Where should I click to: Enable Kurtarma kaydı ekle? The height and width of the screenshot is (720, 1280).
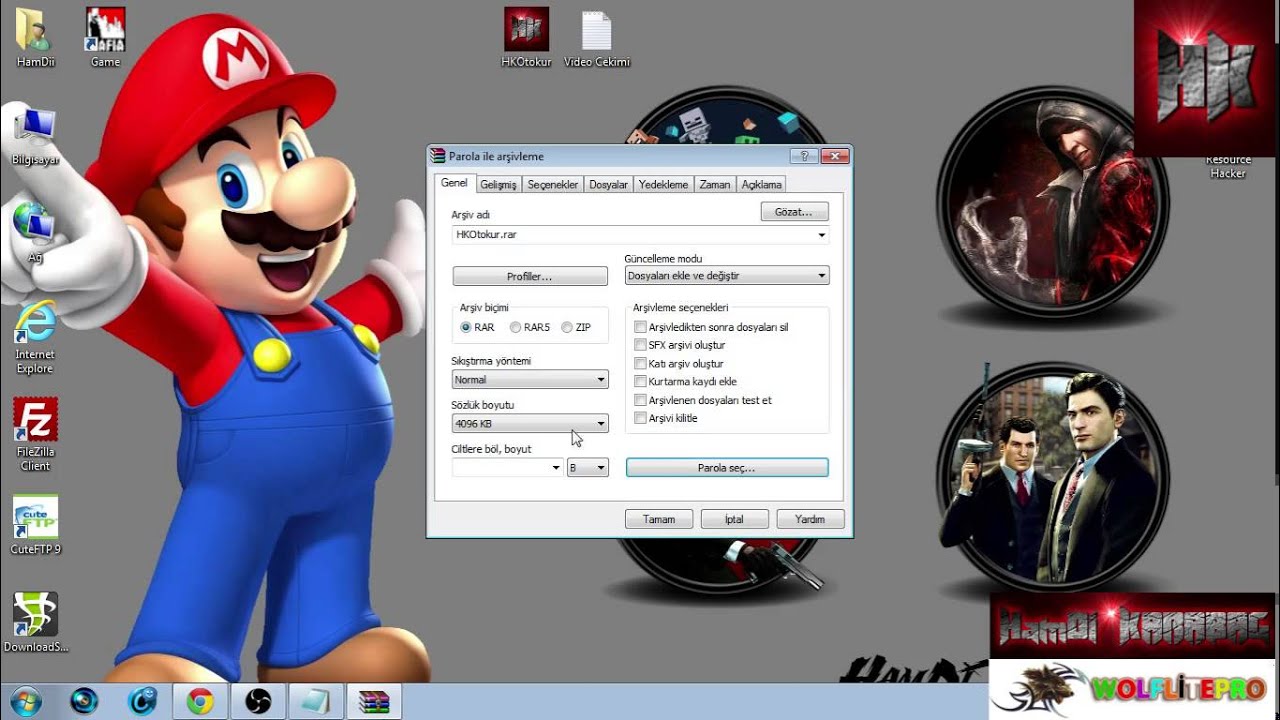[x=641, y=382]
